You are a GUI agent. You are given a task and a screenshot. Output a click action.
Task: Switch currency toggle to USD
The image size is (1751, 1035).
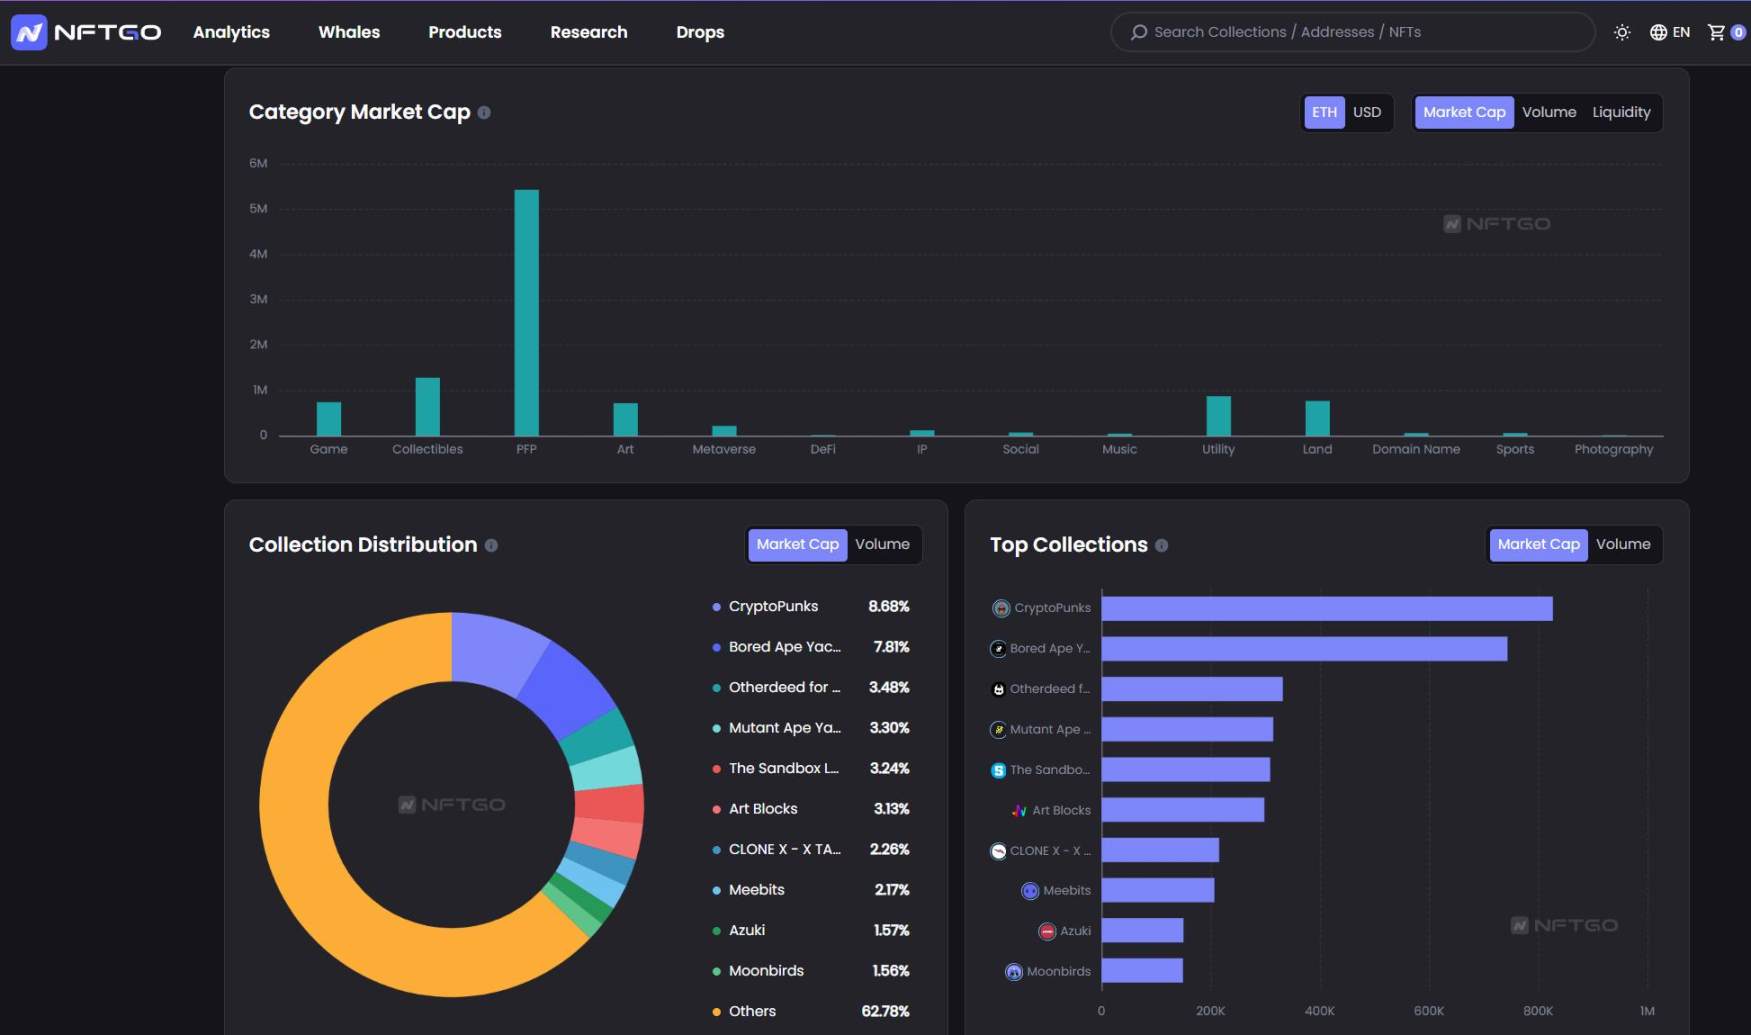[x=1366, y=112]
